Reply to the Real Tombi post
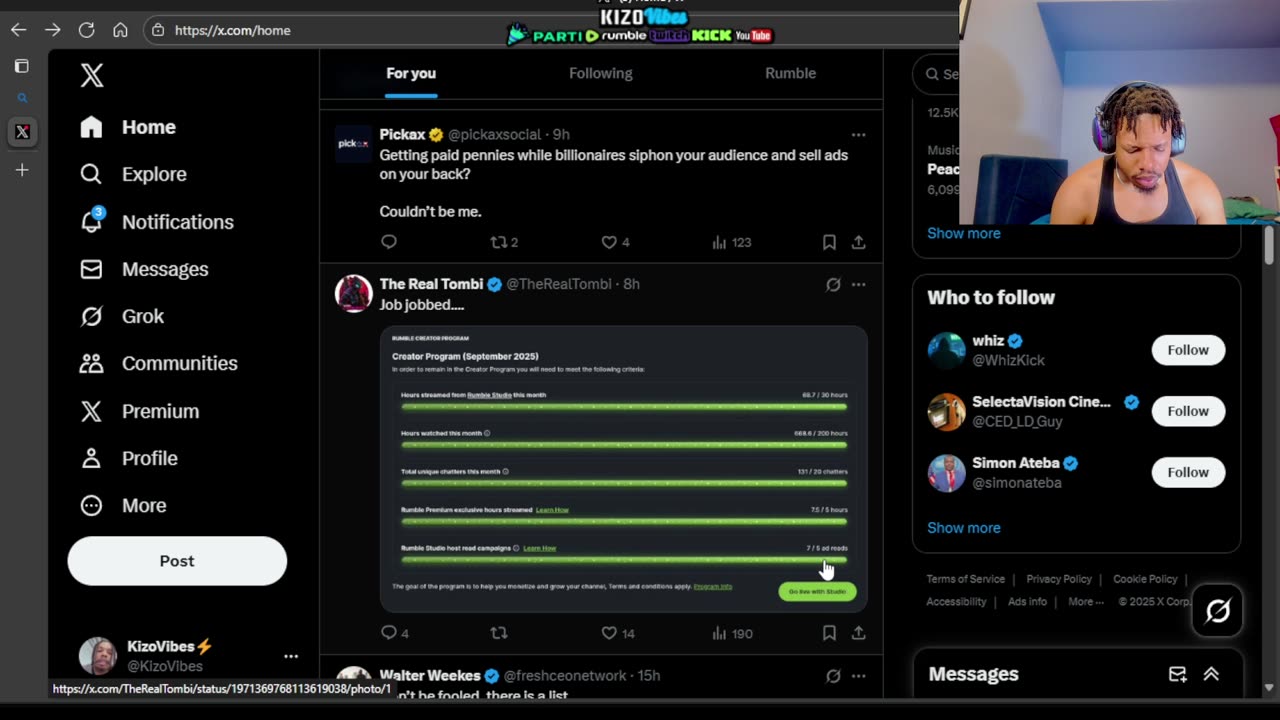Screen dimensions: 1280x720 coord(395,633)
